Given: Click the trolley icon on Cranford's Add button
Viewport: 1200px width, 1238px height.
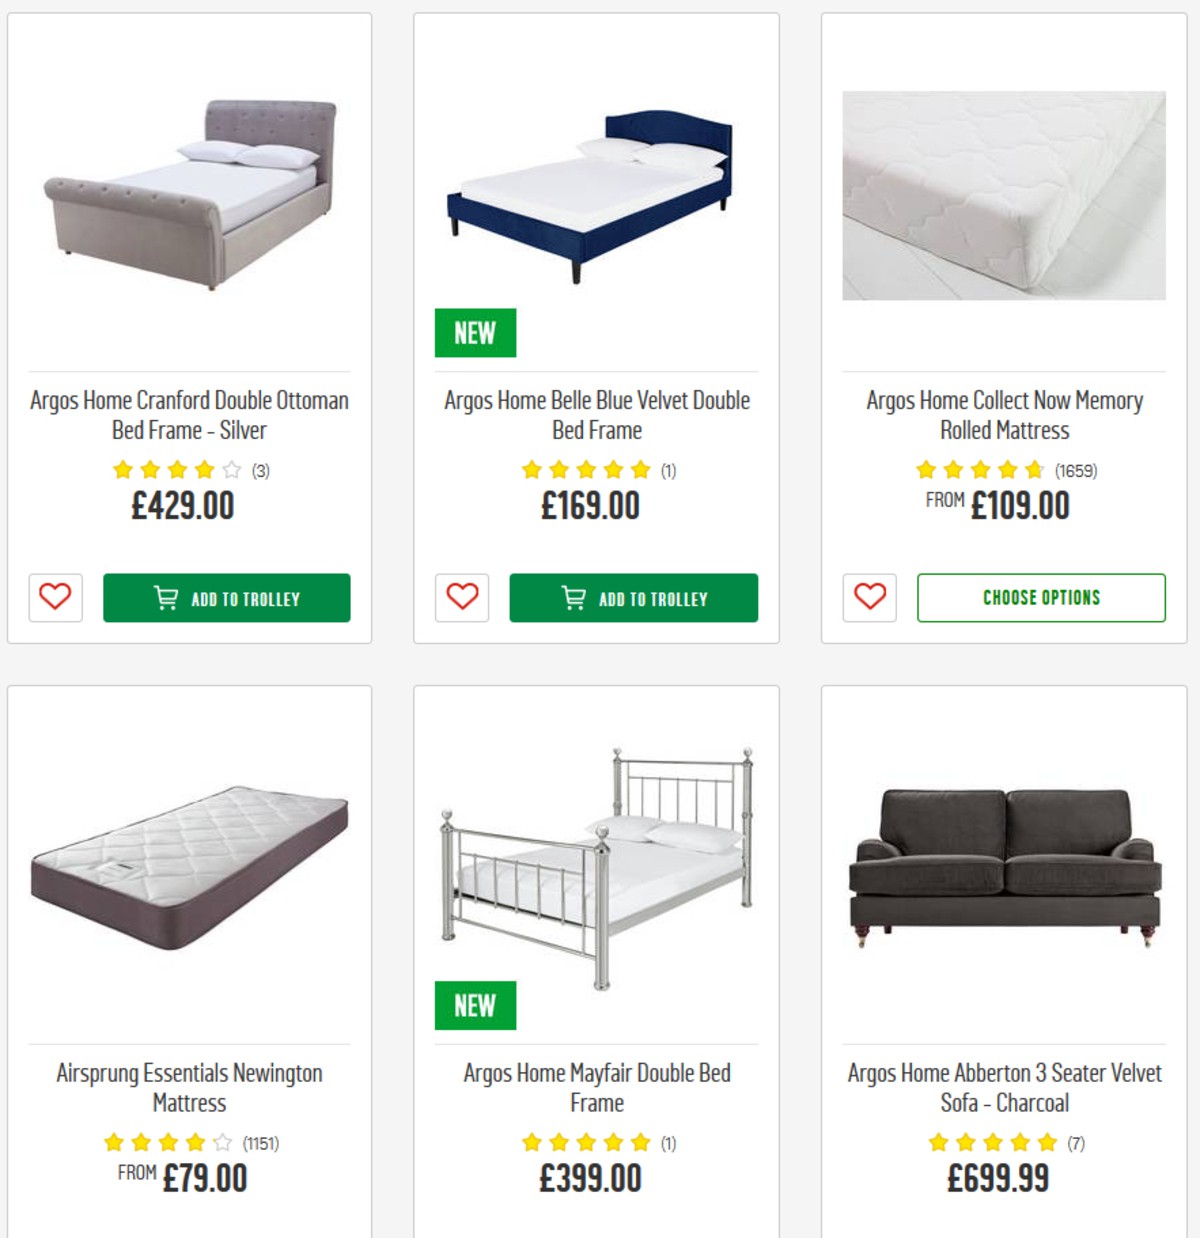Looking at the screenshot, I should coord(168,597).
